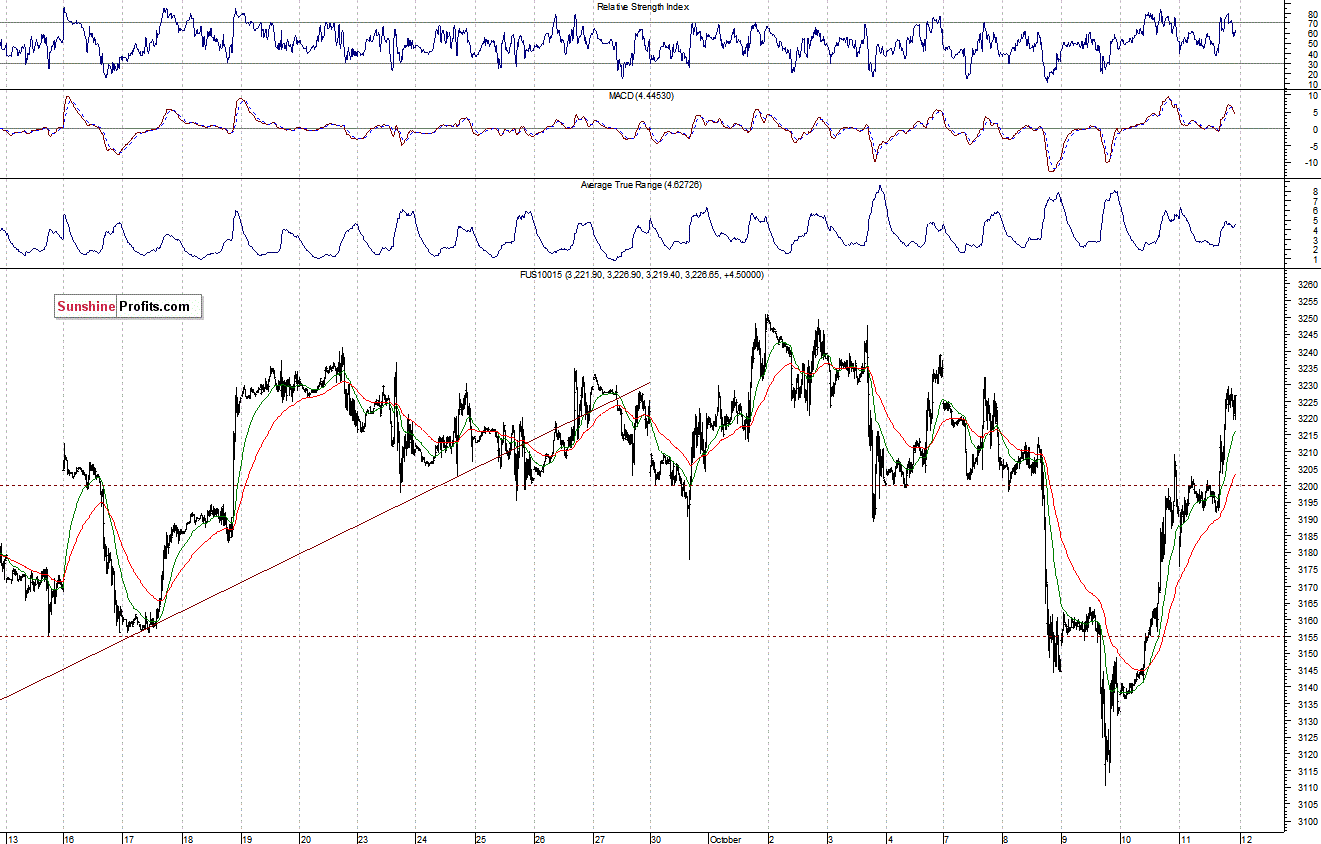Click the date label 18 on time axis

[x=188, y=839]
